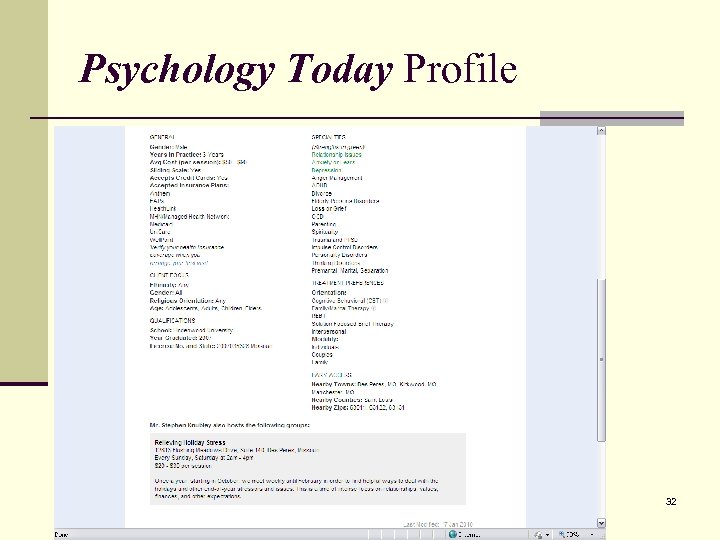Click 'Every Sunday, Saturday' schedule line
720x540 pixels.
204,458
